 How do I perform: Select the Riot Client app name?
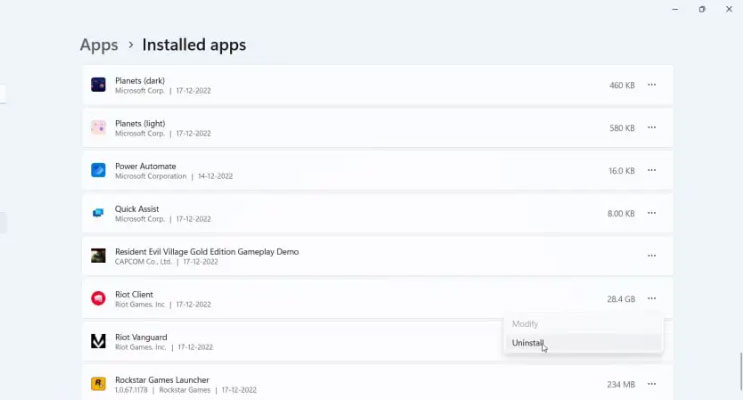(134, 294)
